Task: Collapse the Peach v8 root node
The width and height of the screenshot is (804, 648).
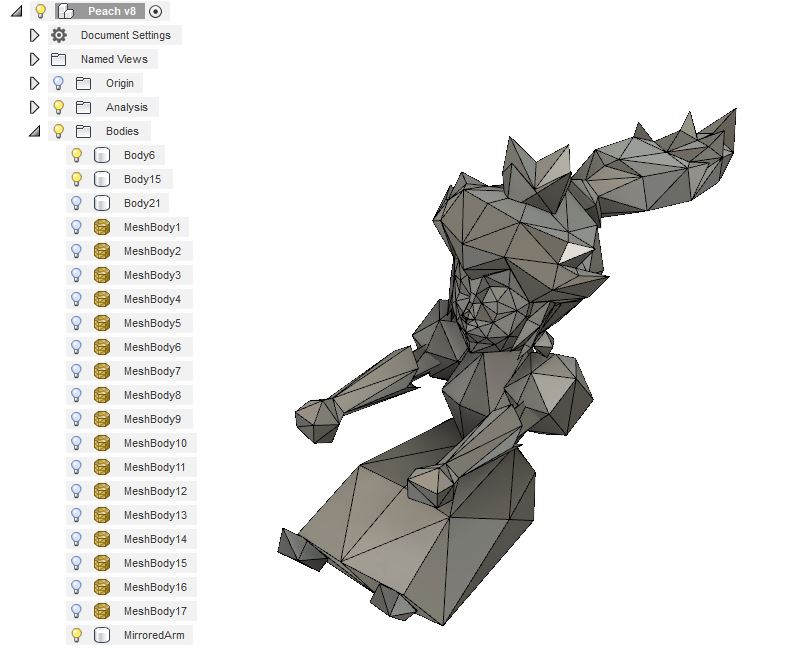Action: click(x=16, y=11)
